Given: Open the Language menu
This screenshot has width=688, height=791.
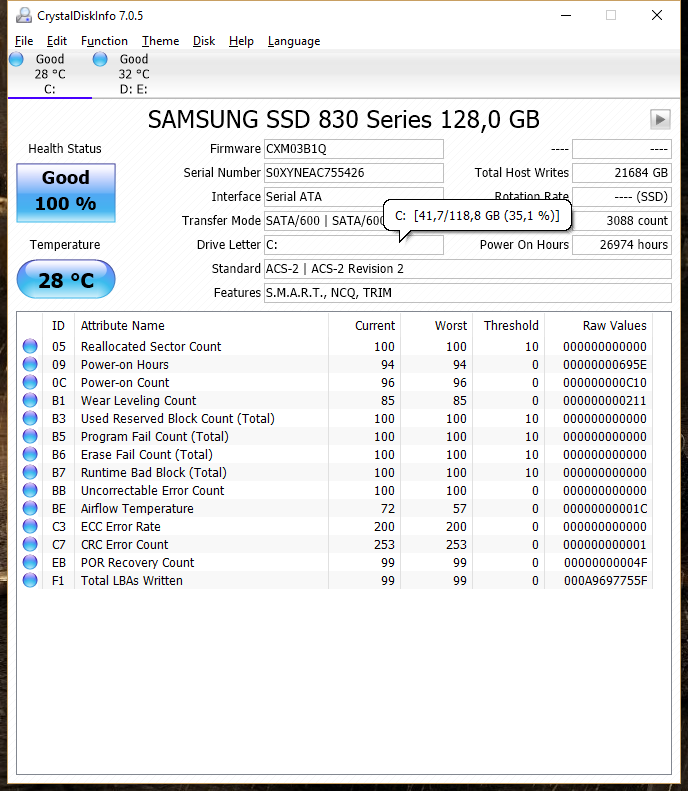Looking at the screenshot, I should [x=294, y=41].
